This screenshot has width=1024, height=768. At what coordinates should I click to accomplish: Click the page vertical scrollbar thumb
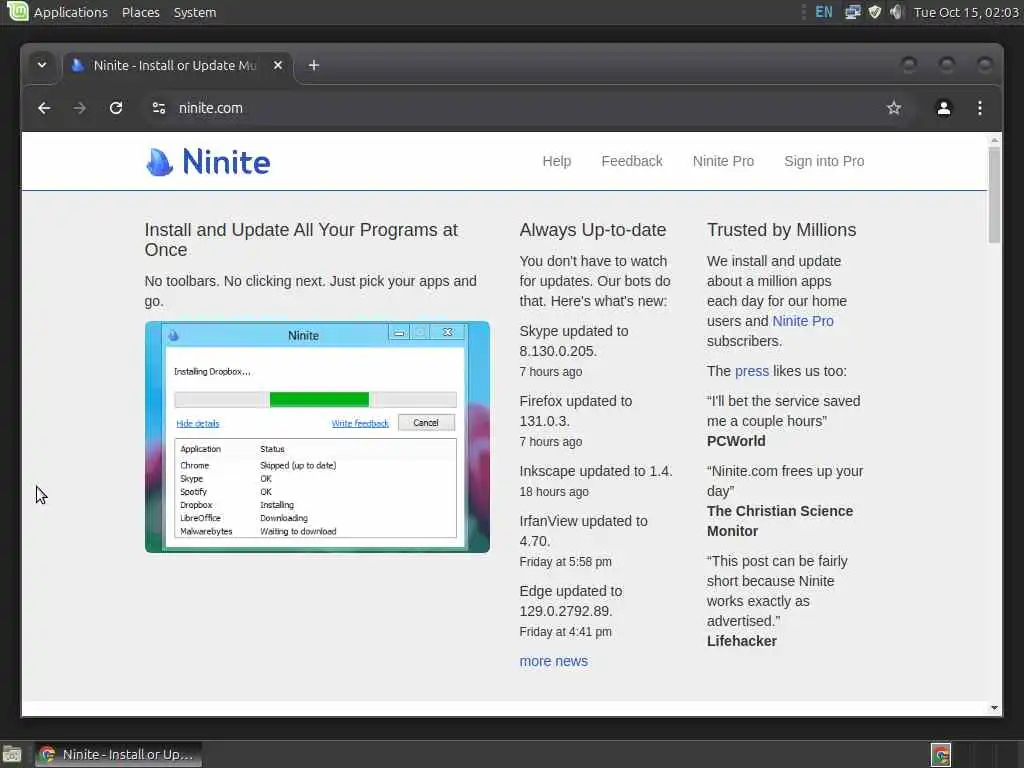(994, 195)
